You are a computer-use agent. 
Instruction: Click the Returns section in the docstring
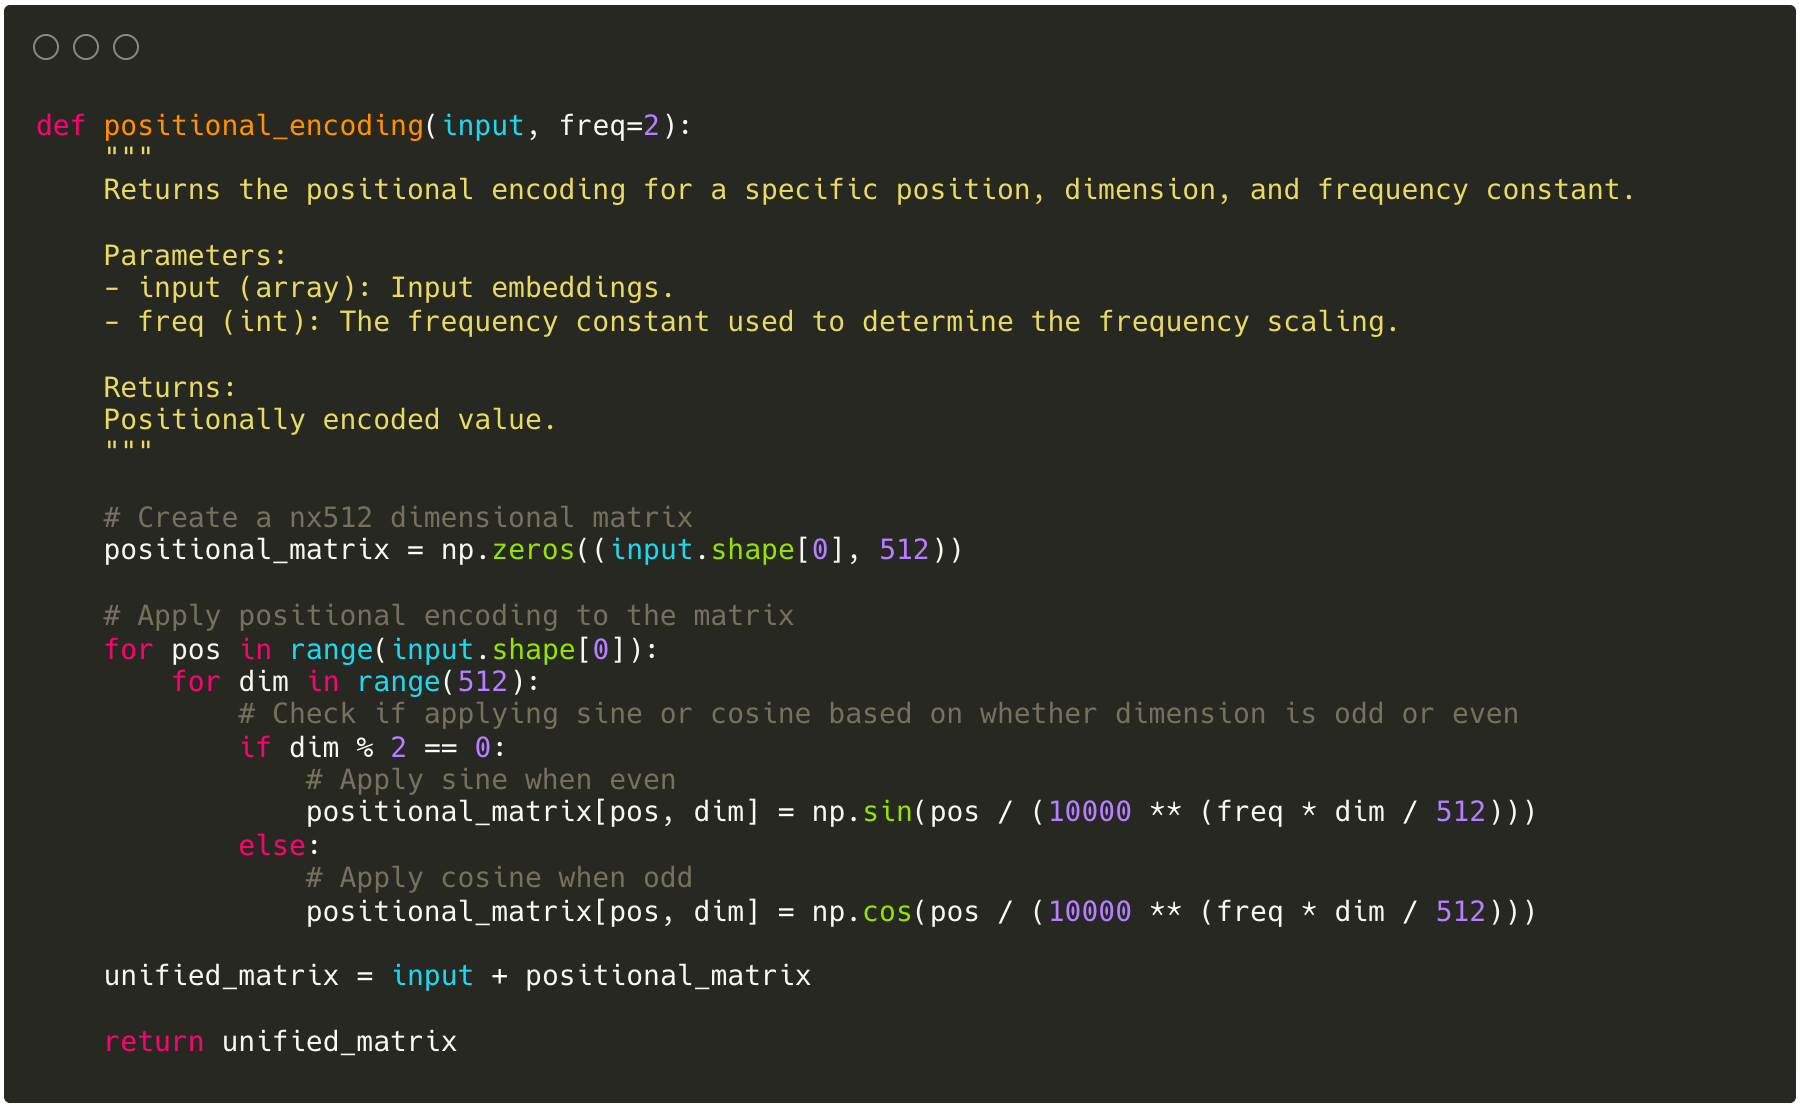point(168,387)
